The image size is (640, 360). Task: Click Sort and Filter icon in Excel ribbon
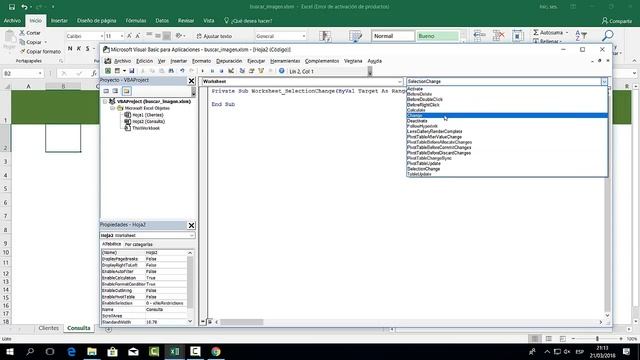(581, 36)
